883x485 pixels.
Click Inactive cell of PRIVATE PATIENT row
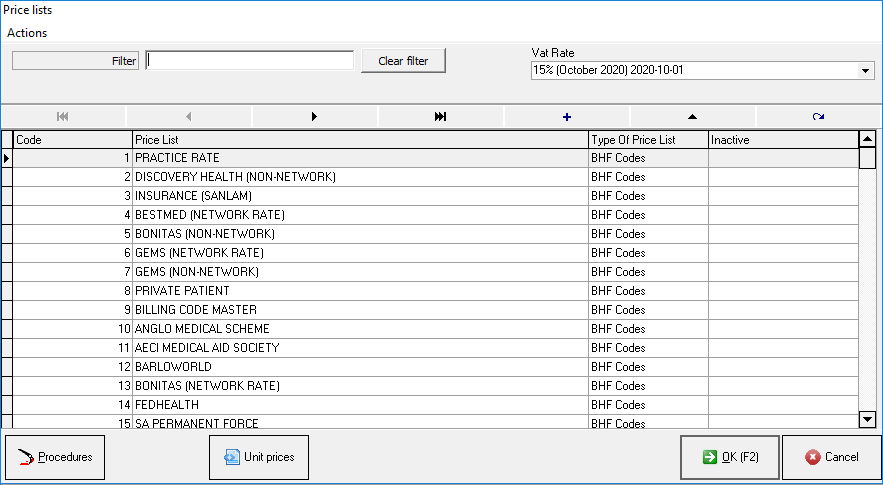tap(783, 291)
